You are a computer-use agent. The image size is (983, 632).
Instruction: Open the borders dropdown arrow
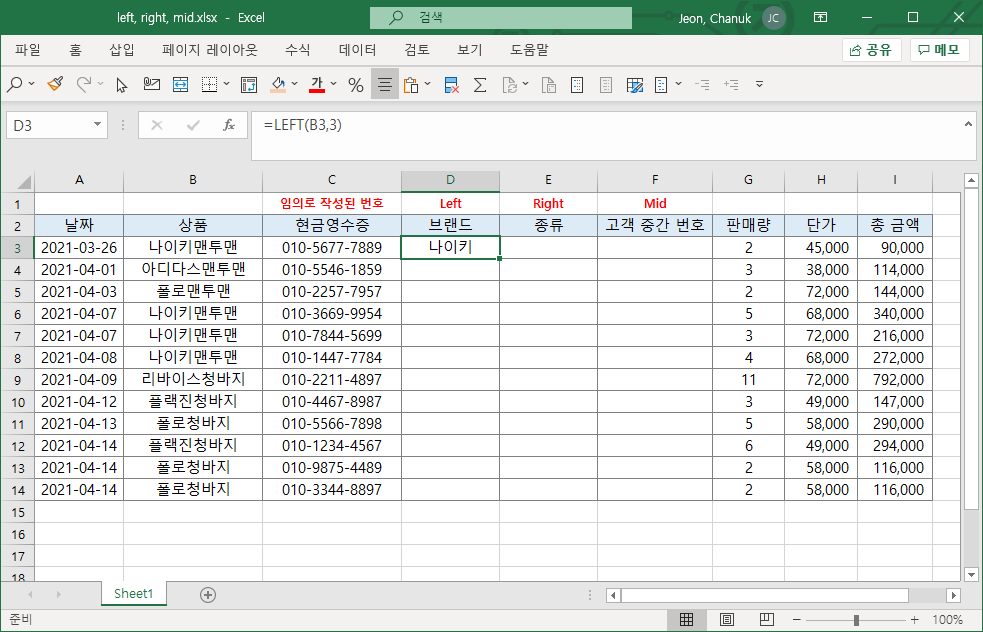tap(226, 84)
